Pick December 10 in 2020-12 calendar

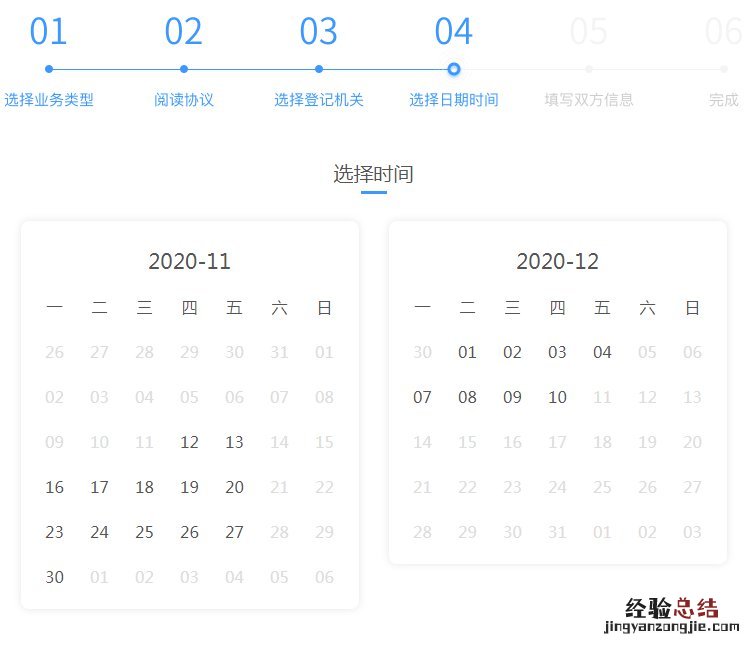point(557,397)
